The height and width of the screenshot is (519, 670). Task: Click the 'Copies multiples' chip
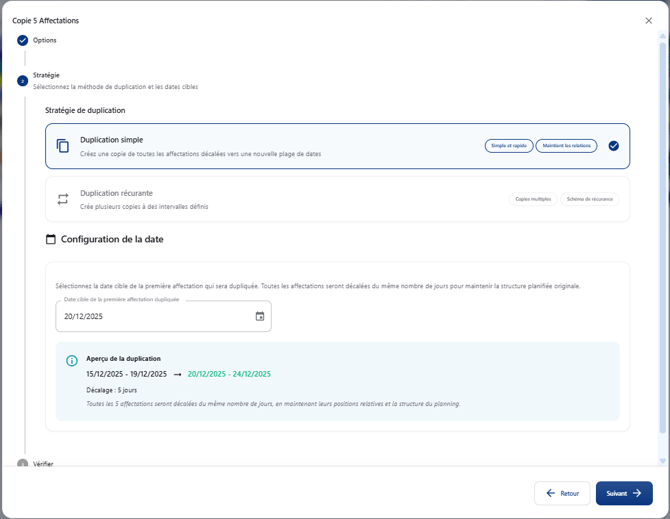tap(533, 199)
